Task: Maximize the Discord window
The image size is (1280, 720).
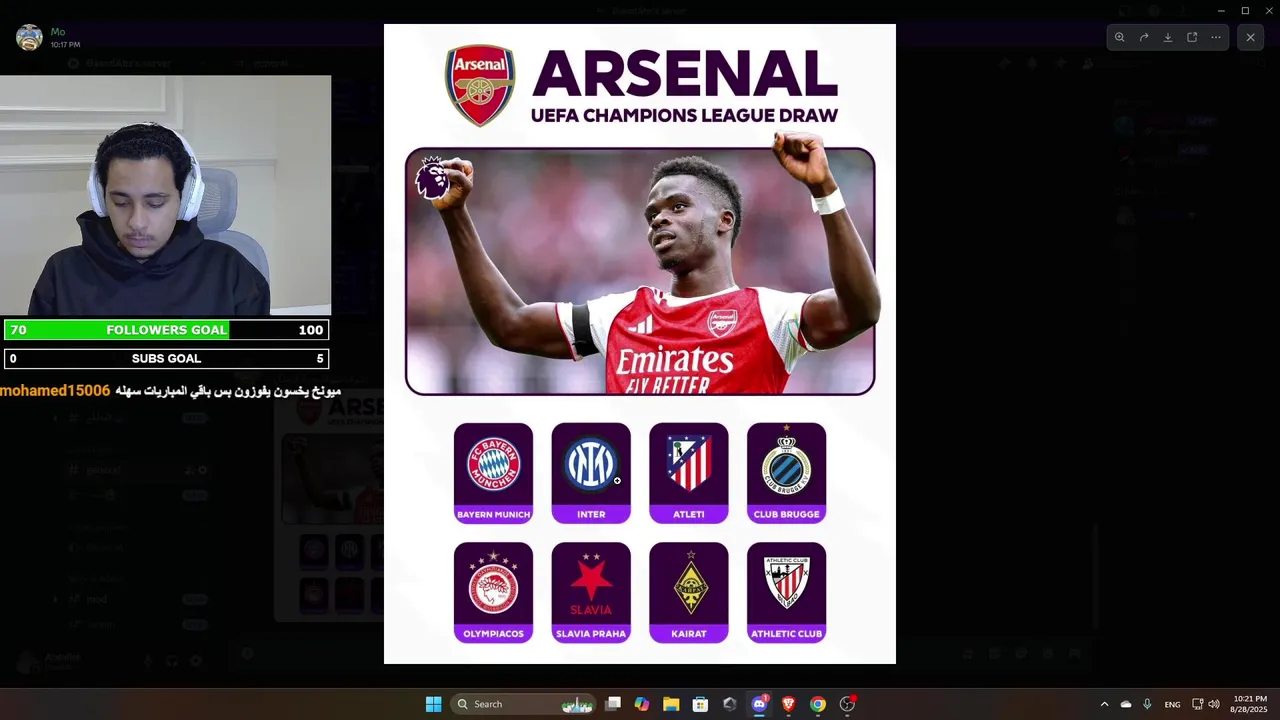Action: pos(1245,10)
